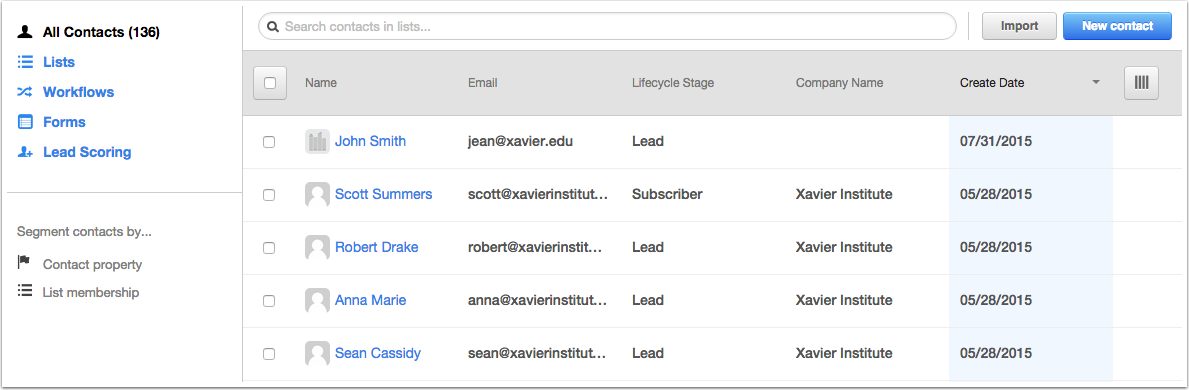Click the Lead Scoring person-plus icon
Viewport: 1189px width, 390px height.
(25, 153)
